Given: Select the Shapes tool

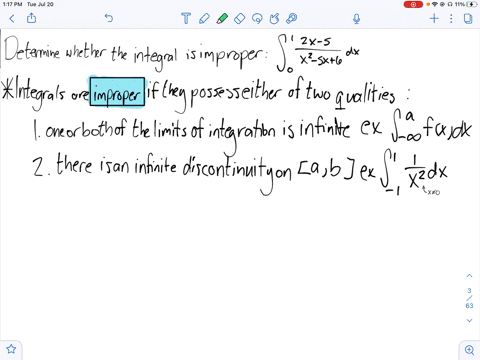Looking at the screenshot, I should 274,18.
